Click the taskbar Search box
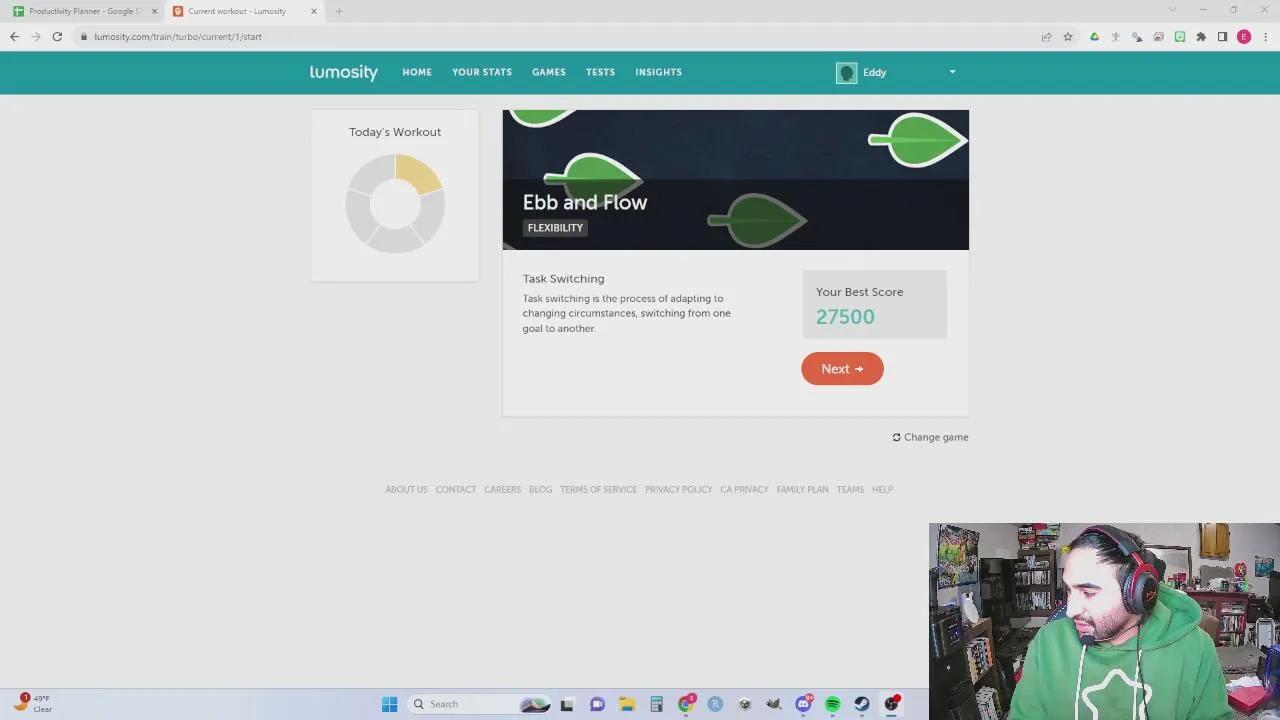The height and width of the screenshot is (720, 1280). [x=479, y=704]
